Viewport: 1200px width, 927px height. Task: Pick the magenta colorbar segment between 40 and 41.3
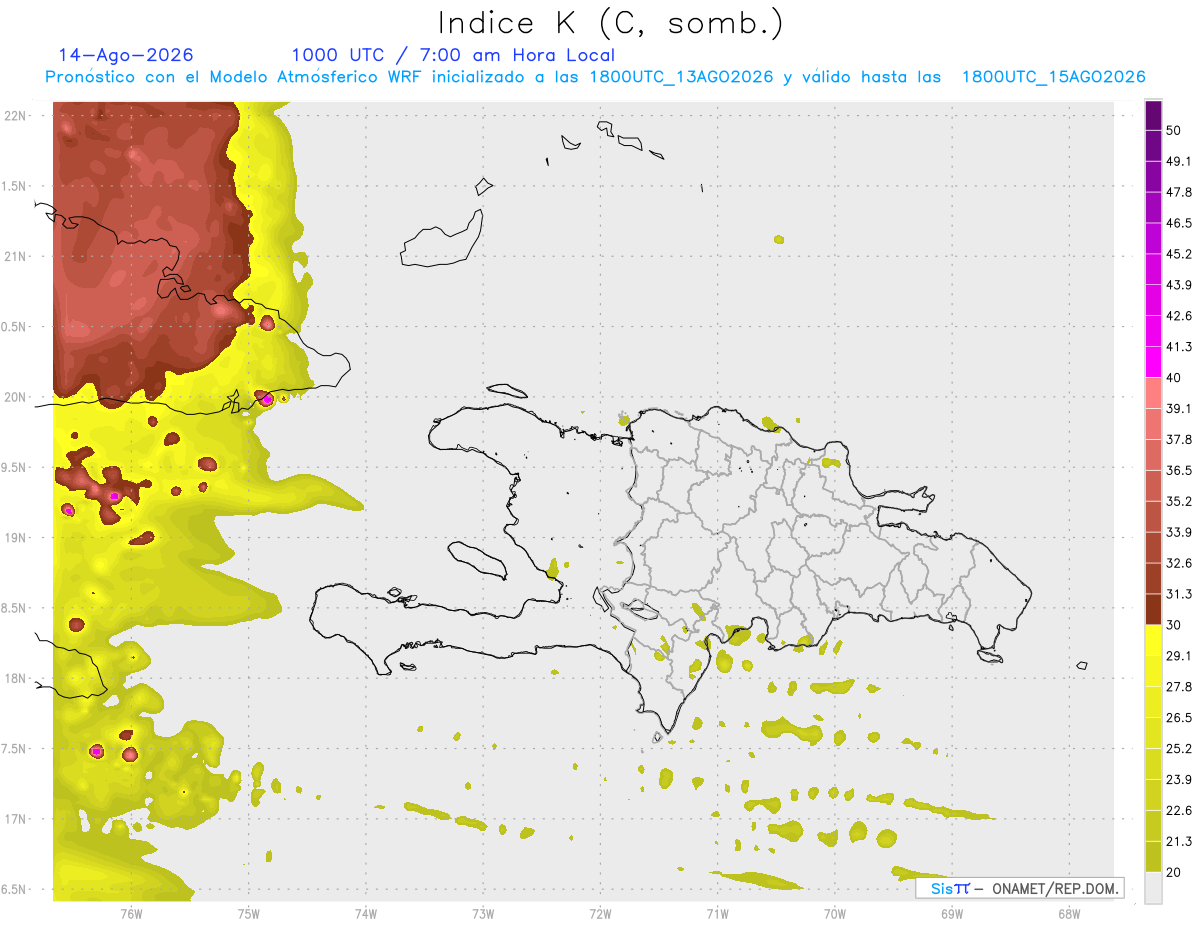click(1153, 362)
